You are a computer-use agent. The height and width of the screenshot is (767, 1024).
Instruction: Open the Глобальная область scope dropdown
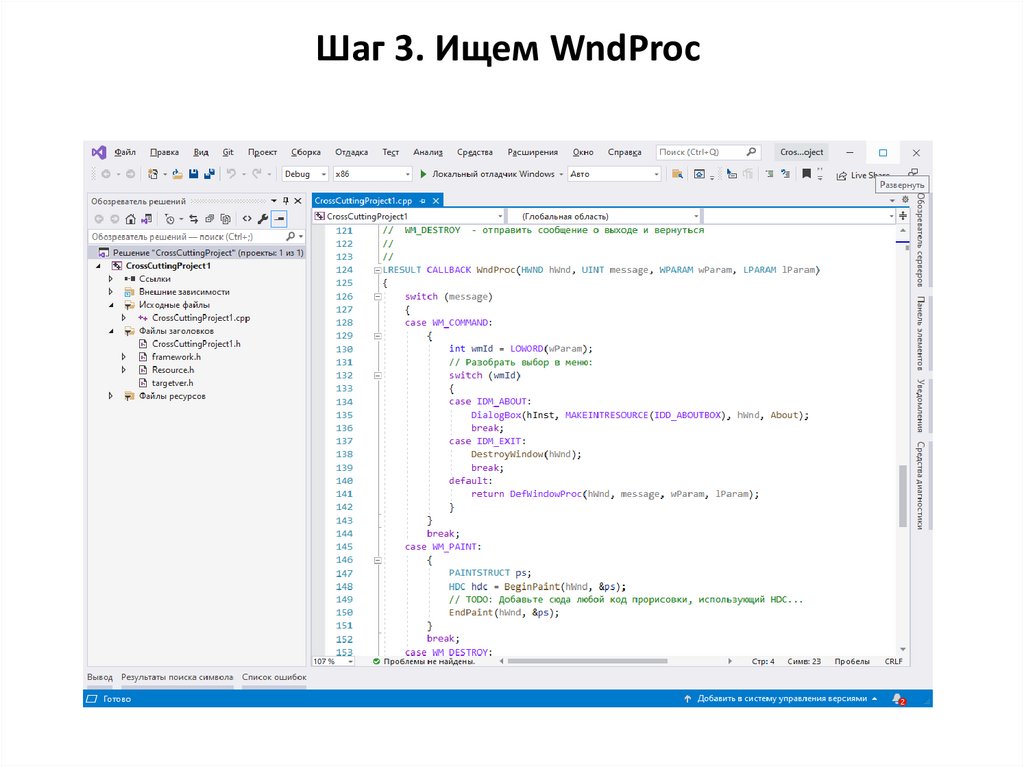[x=605, y=216]
